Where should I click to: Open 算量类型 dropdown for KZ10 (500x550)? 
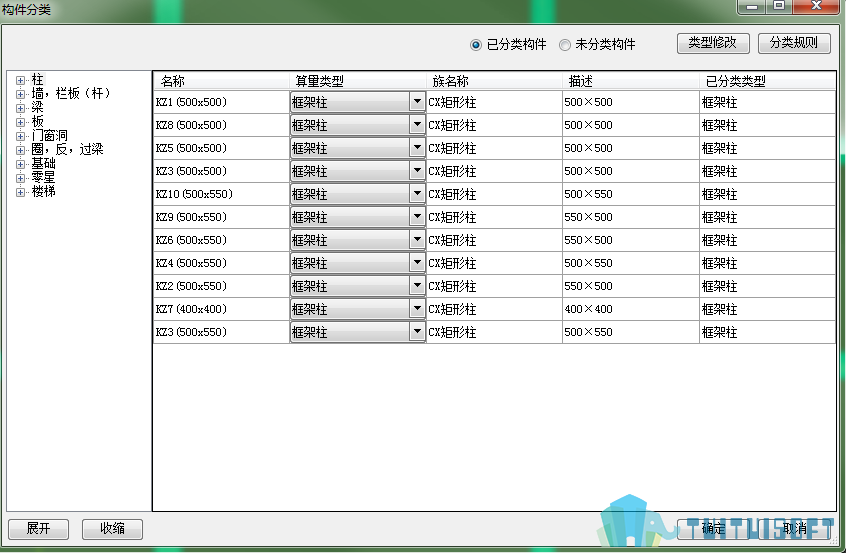417,194
